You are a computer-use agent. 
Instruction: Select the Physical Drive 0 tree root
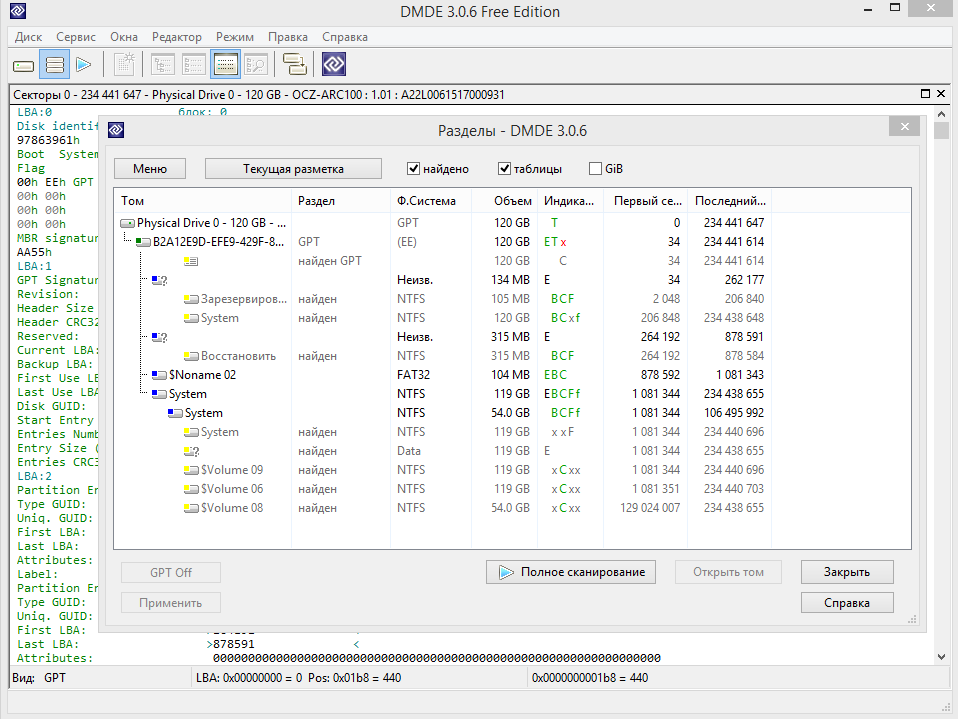pos(211,223)
